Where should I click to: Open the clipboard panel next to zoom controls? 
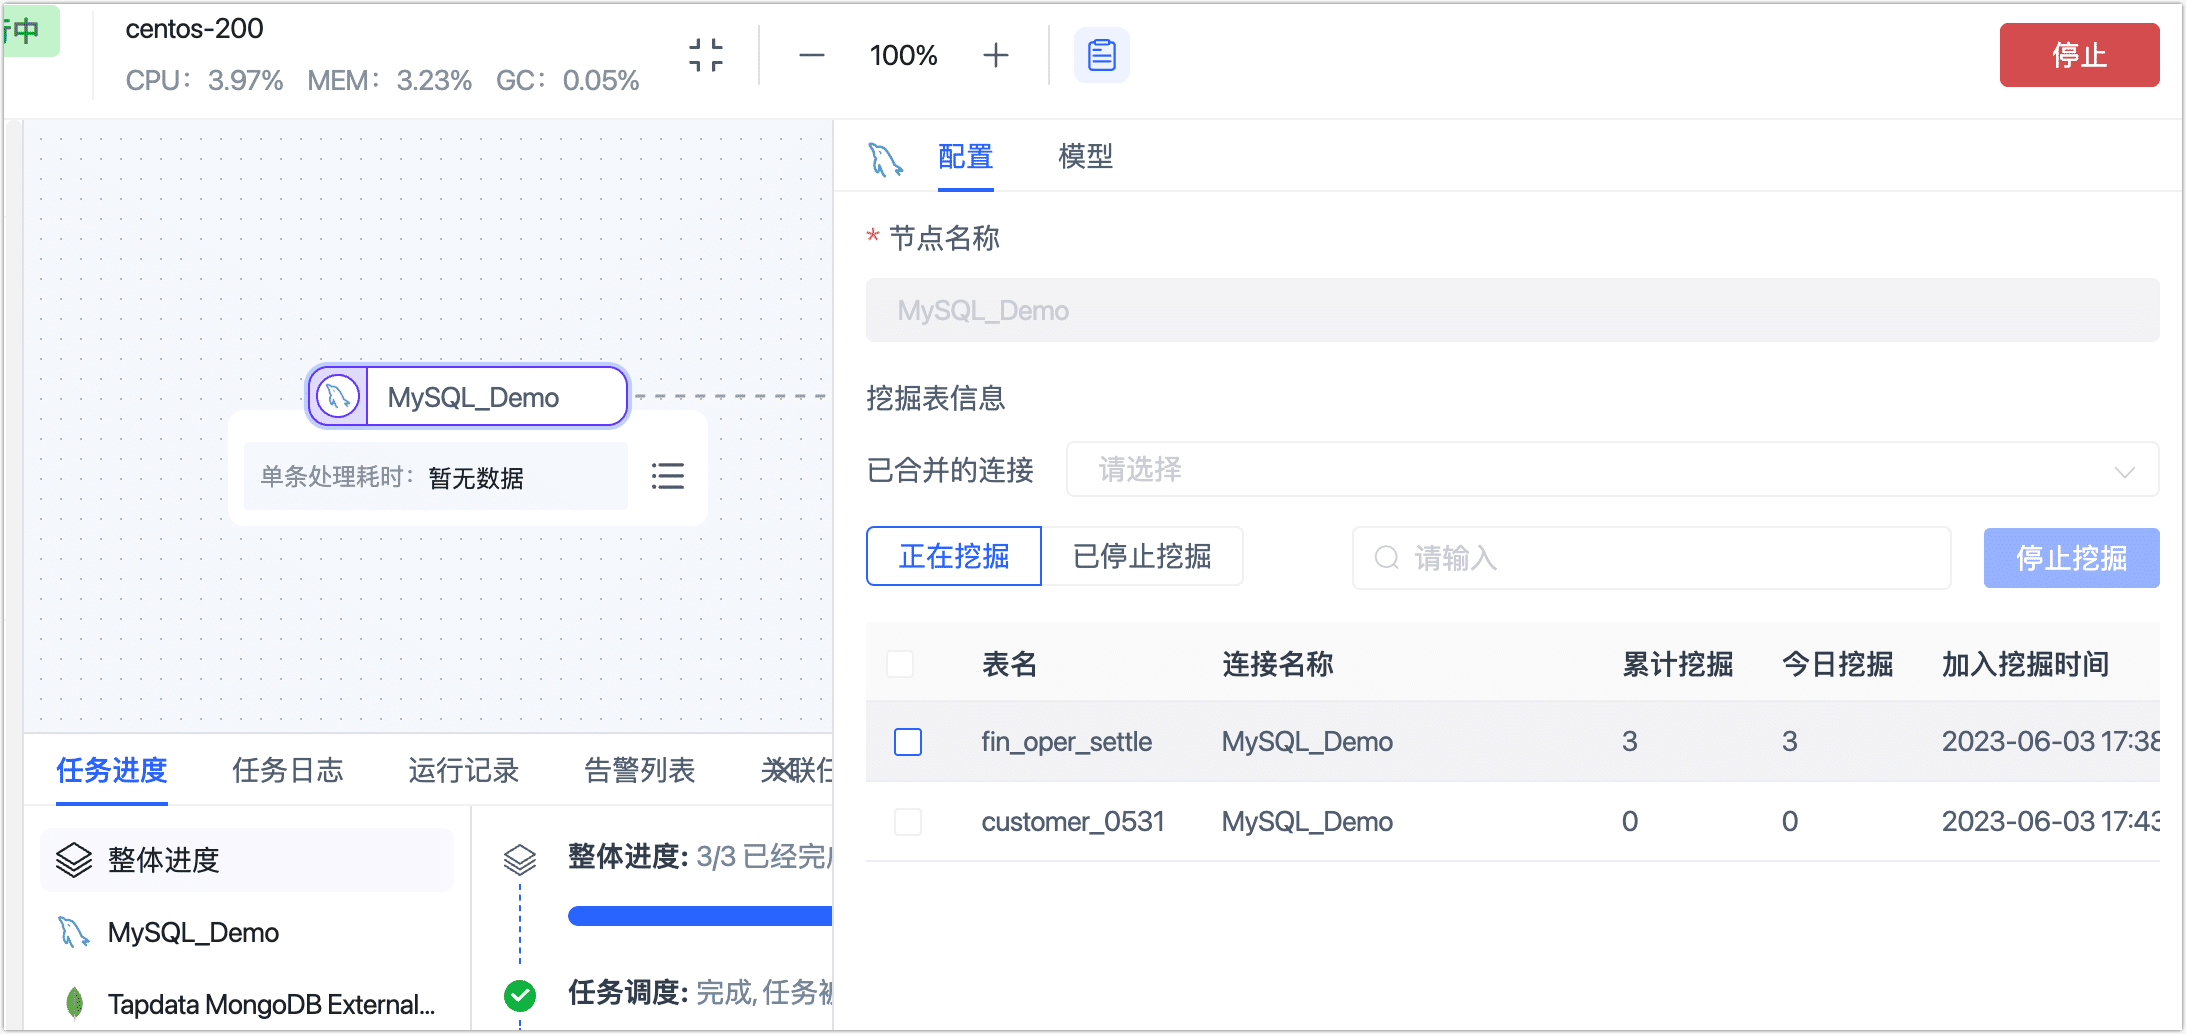pos(1101,55)
